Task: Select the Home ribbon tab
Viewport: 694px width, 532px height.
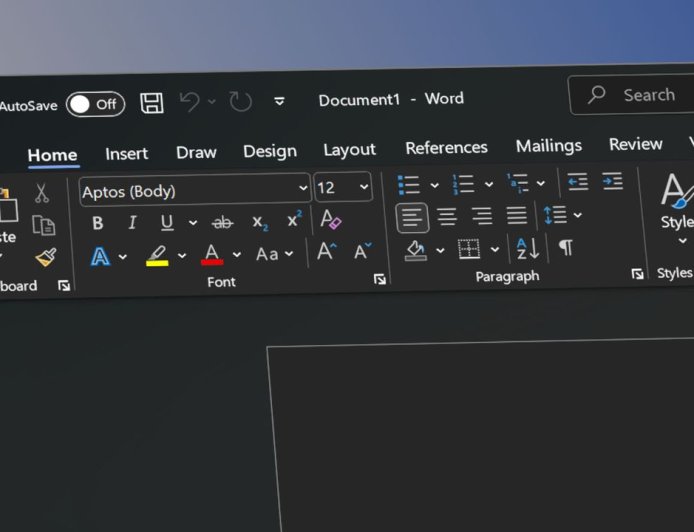Action: pos(52,155)
